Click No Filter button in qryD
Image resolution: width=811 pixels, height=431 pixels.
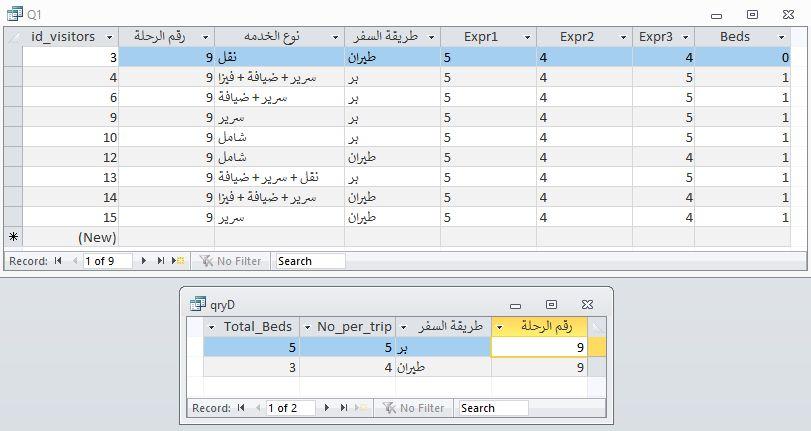[x=414, y=408]
